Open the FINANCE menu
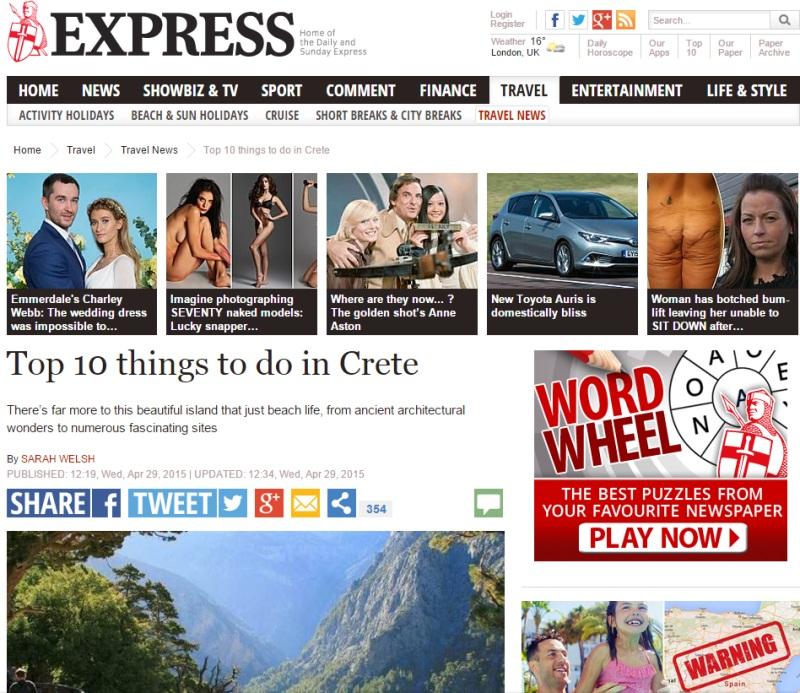The width and height of the screenshot is (800, 693). [447, 90]
